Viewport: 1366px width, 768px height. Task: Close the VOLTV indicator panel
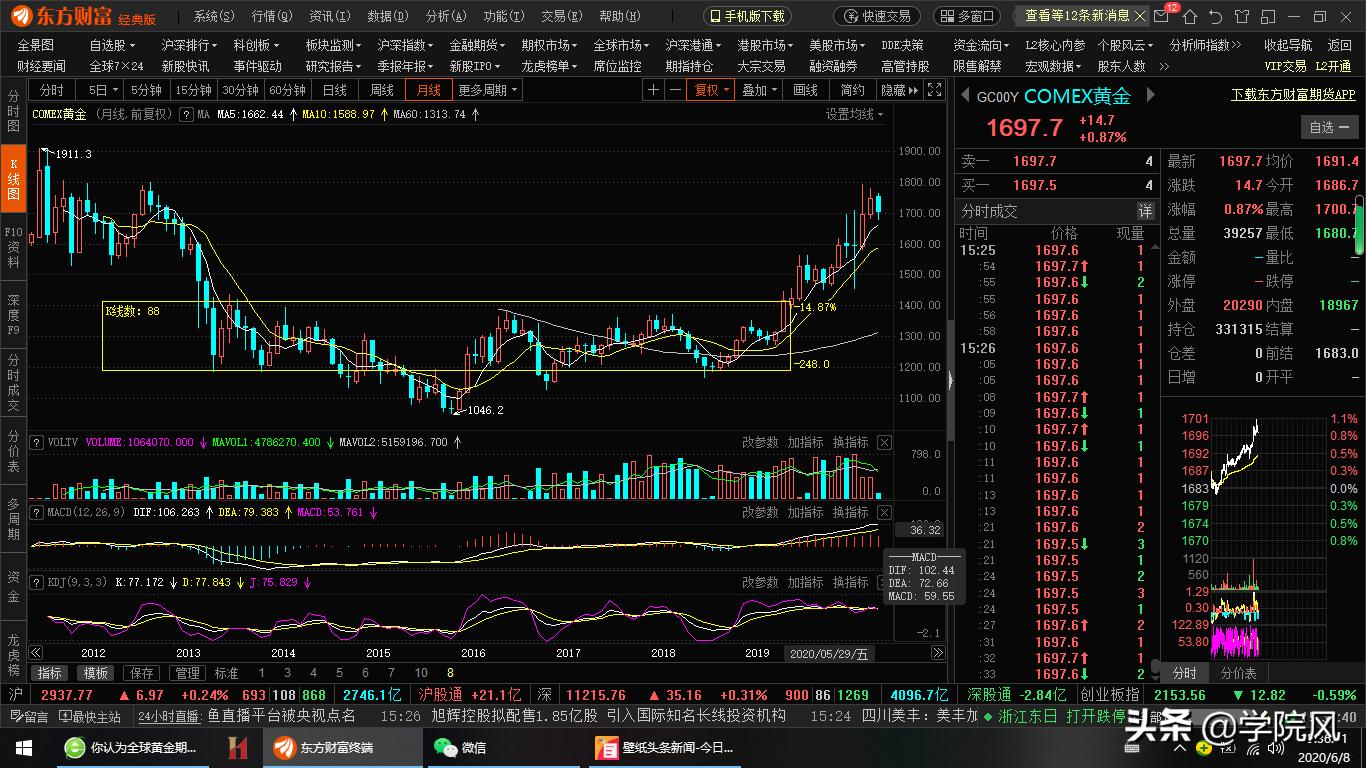[x=884, y=442]
